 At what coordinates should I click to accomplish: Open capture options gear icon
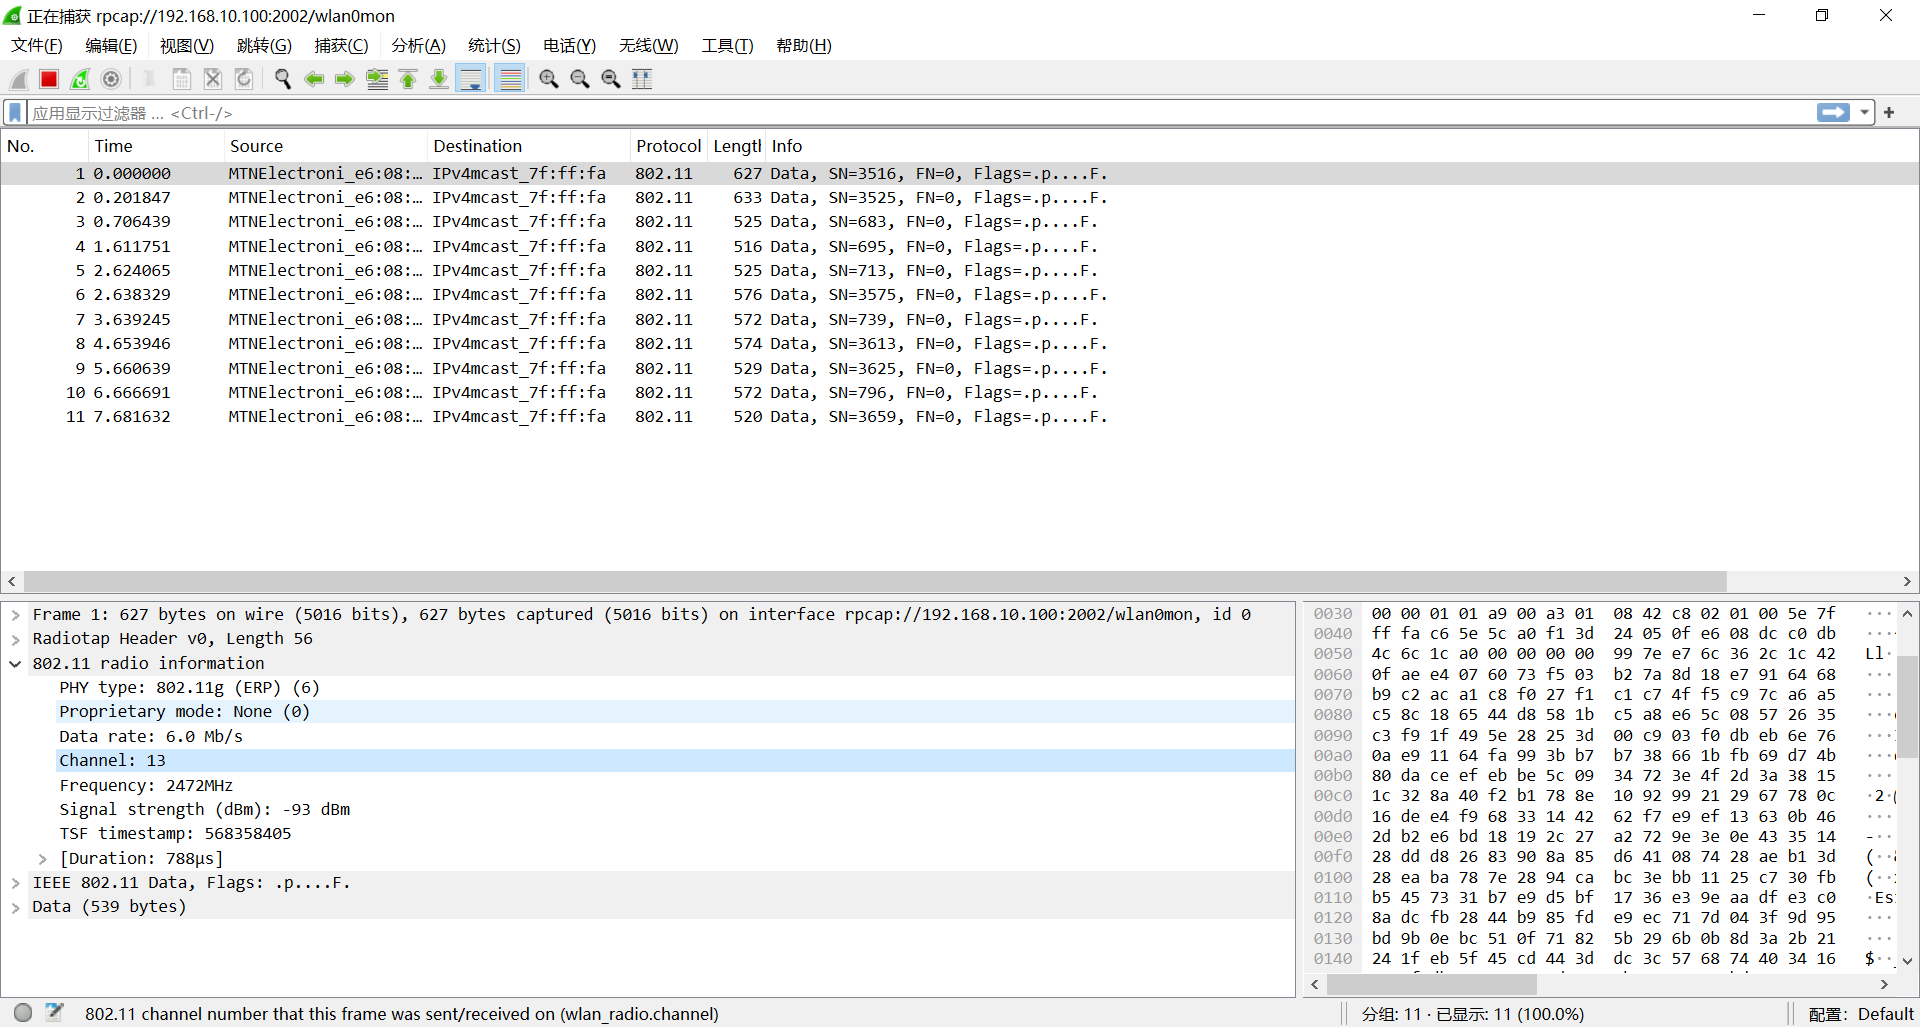pyautogui.click(x=111, y=79)
